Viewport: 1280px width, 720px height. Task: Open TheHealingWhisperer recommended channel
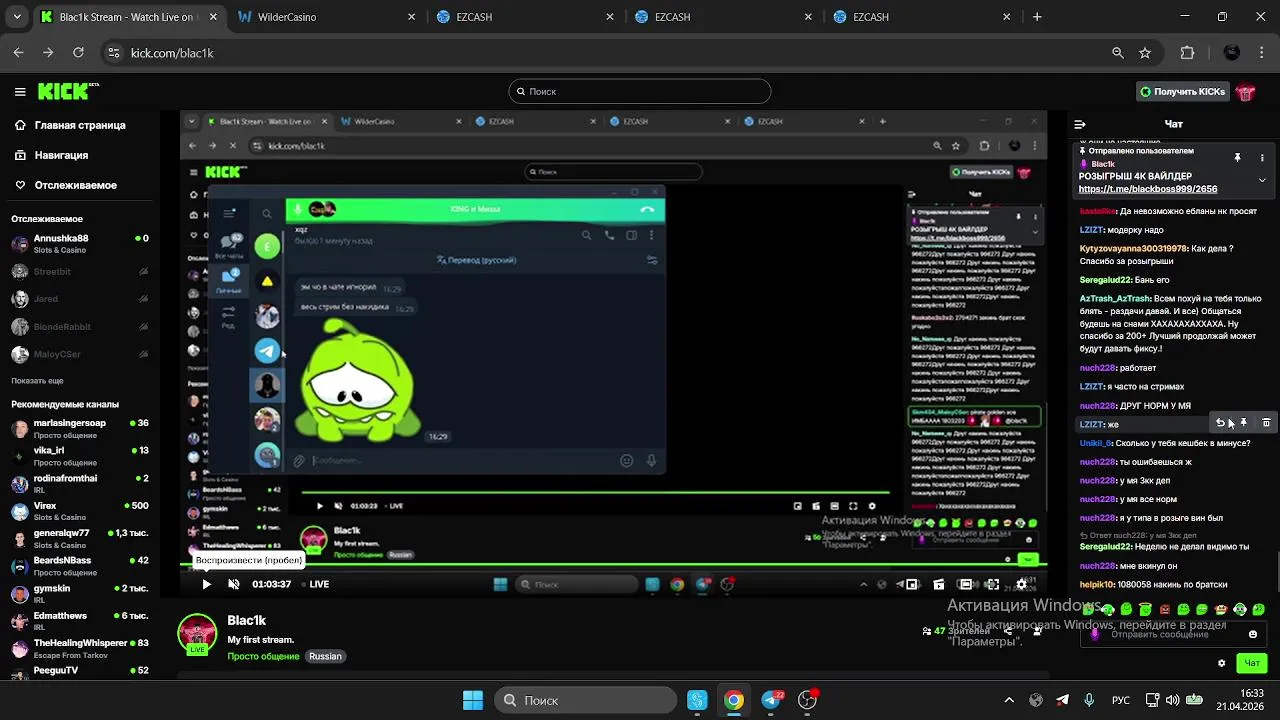tap(80, 647)
